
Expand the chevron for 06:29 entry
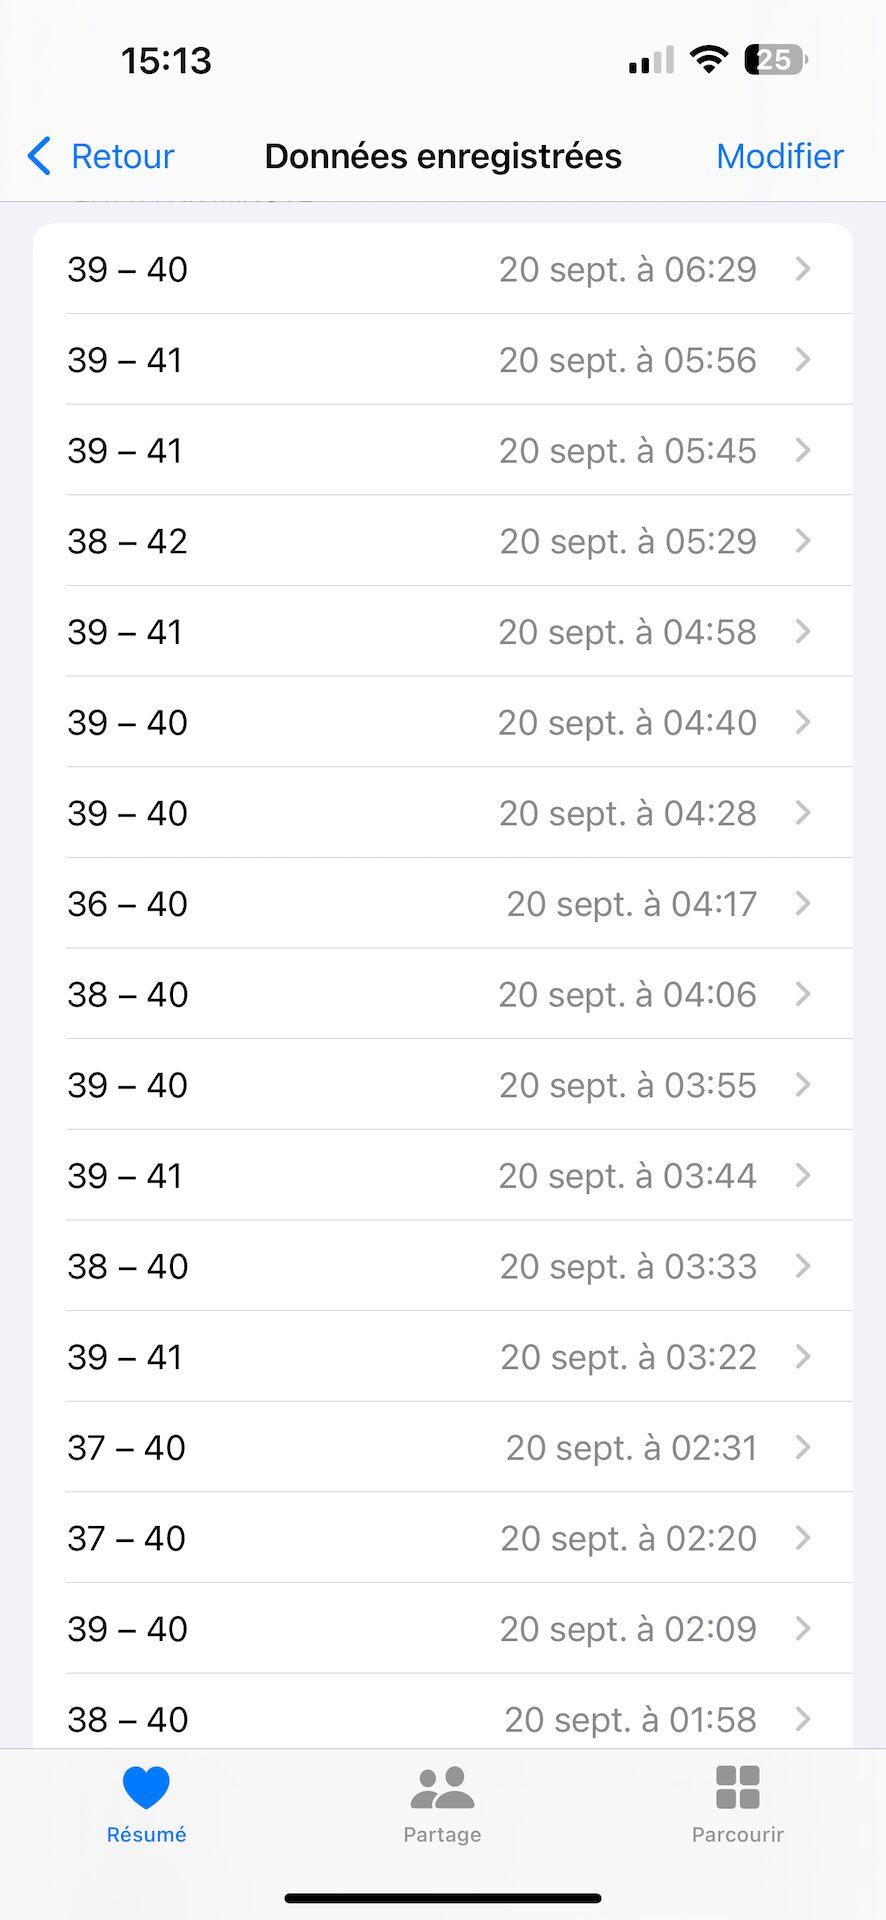(x=803, y=269)
